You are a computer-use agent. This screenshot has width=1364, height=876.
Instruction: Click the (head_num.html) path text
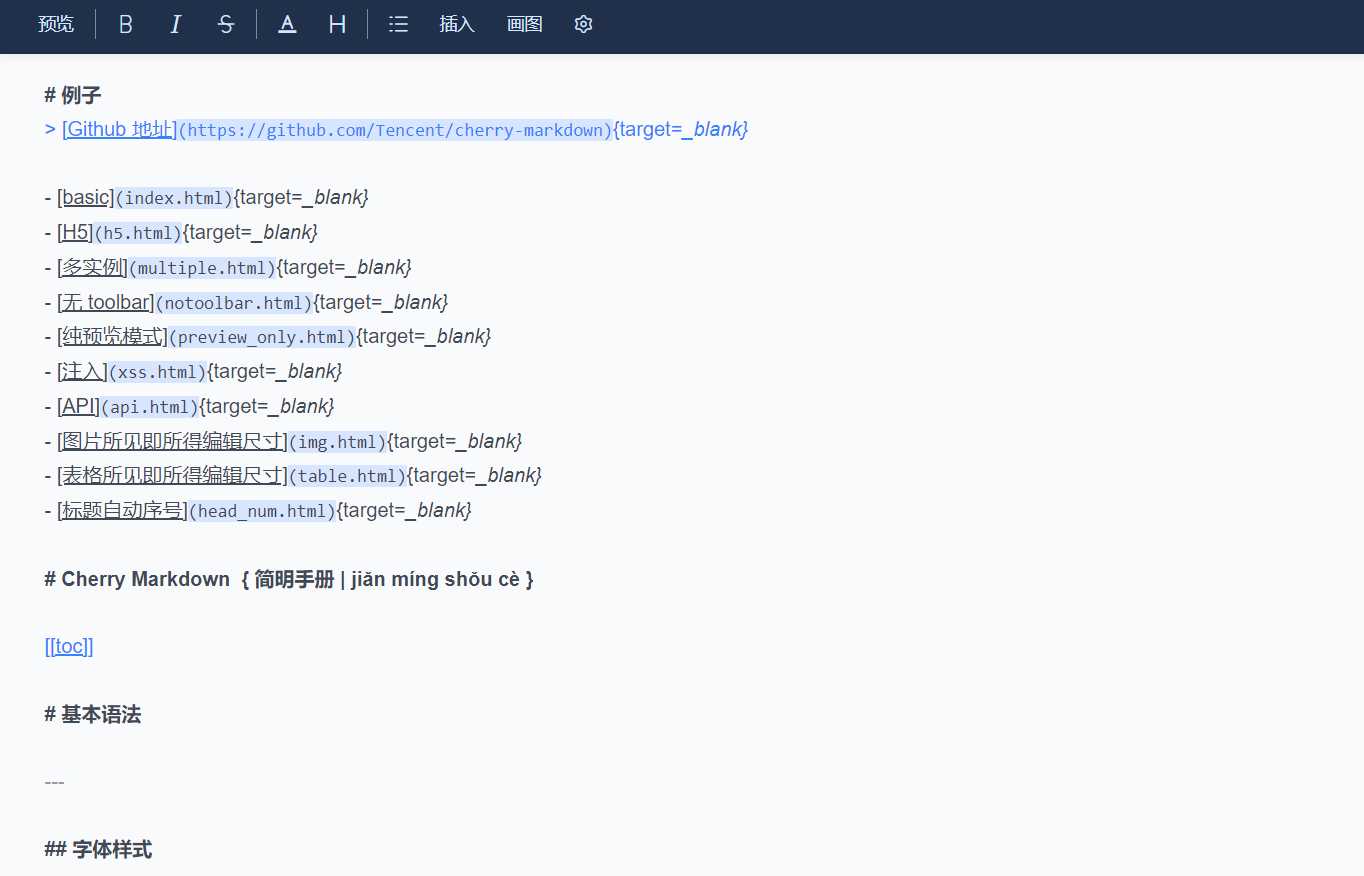point(263,511)
